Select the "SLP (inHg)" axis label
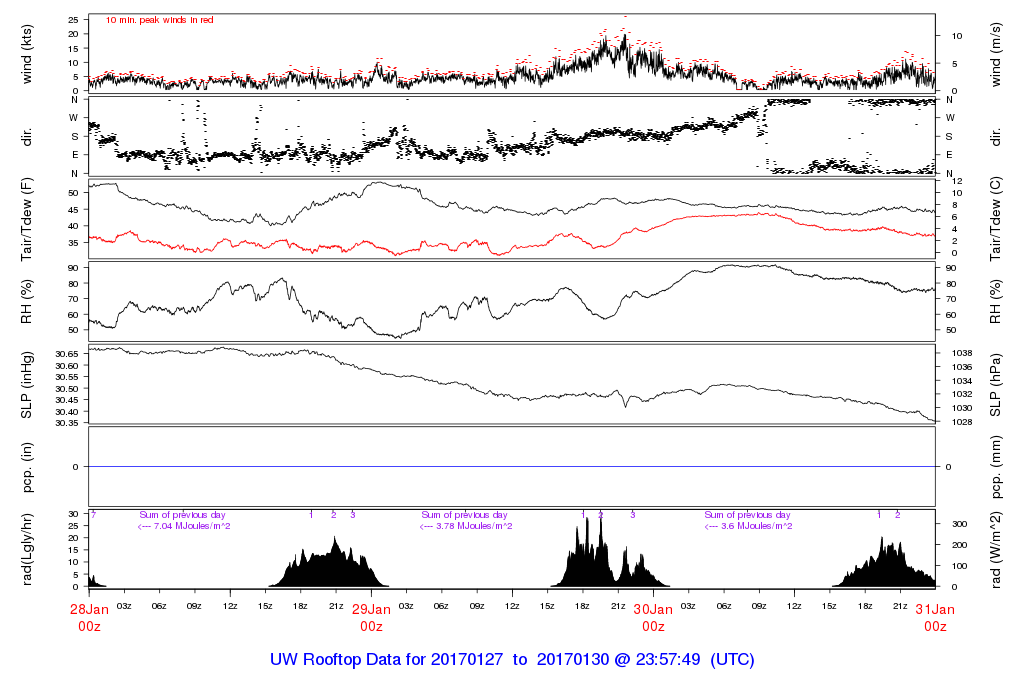This screenshot has height=700, width=1024. coord(27,385)
